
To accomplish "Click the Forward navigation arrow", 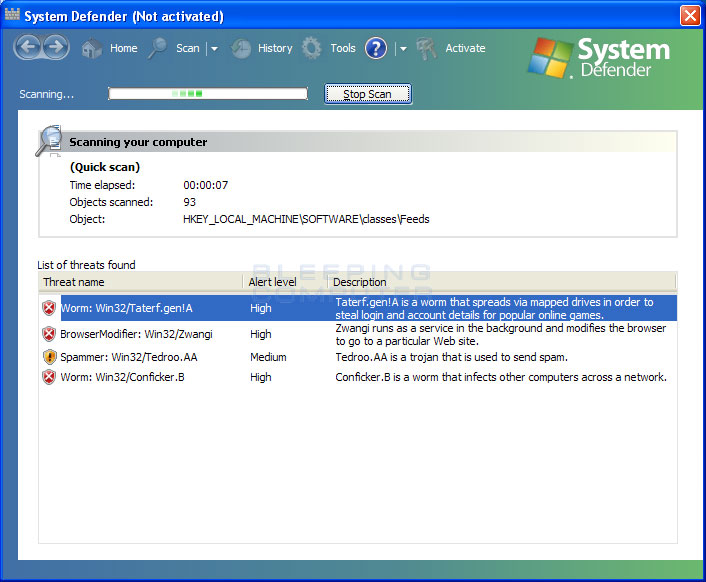I will pos(56,47).
